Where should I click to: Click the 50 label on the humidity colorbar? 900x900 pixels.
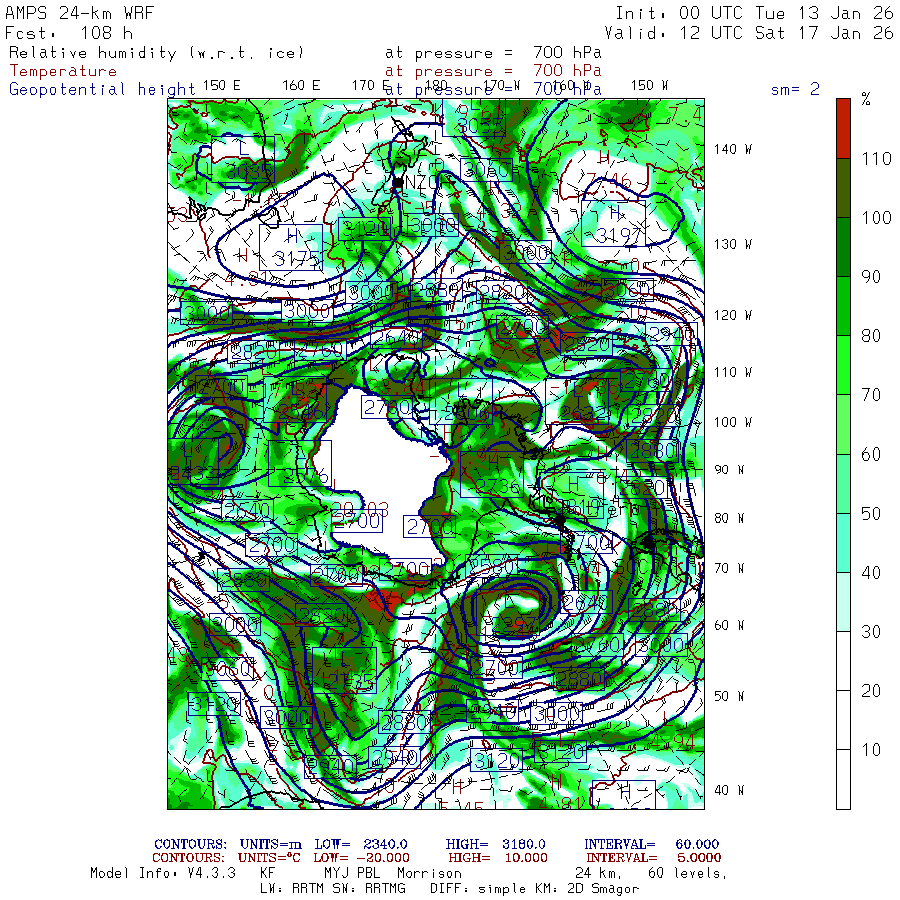click(x=871, y=513)
